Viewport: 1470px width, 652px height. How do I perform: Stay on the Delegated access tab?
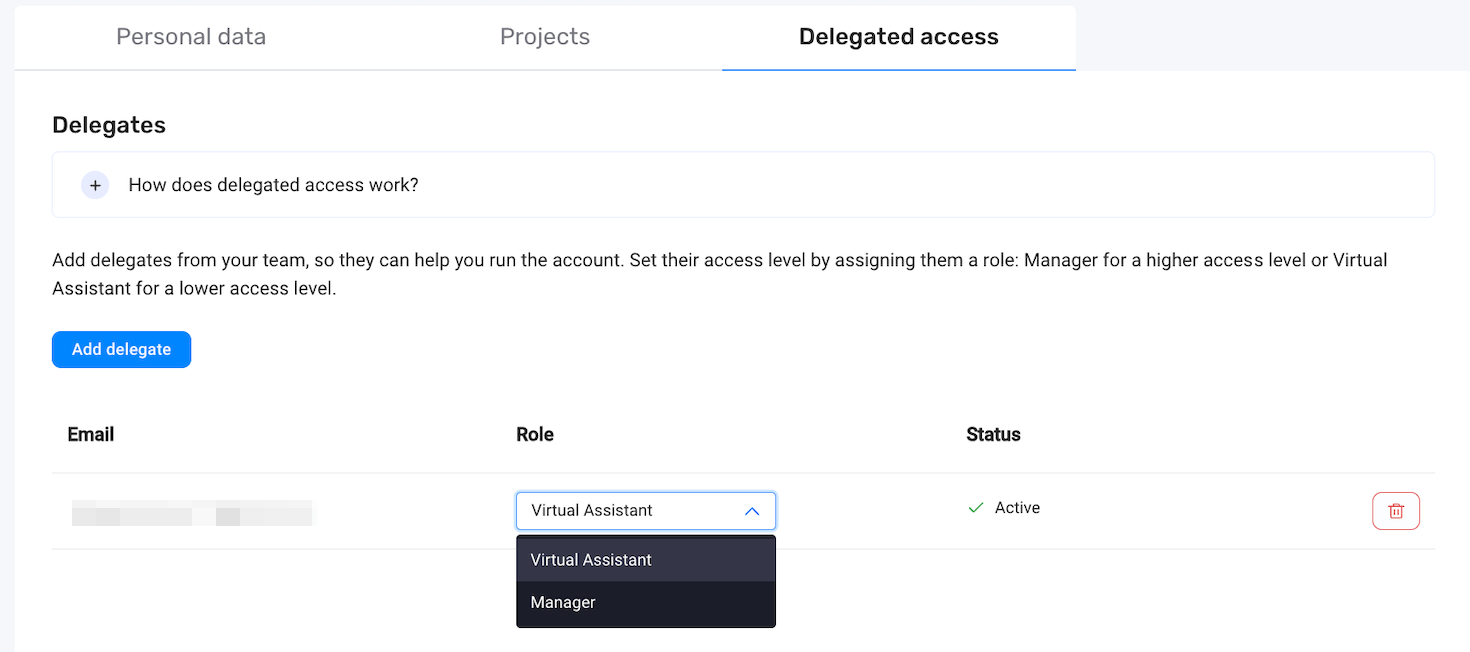point(898,36)
